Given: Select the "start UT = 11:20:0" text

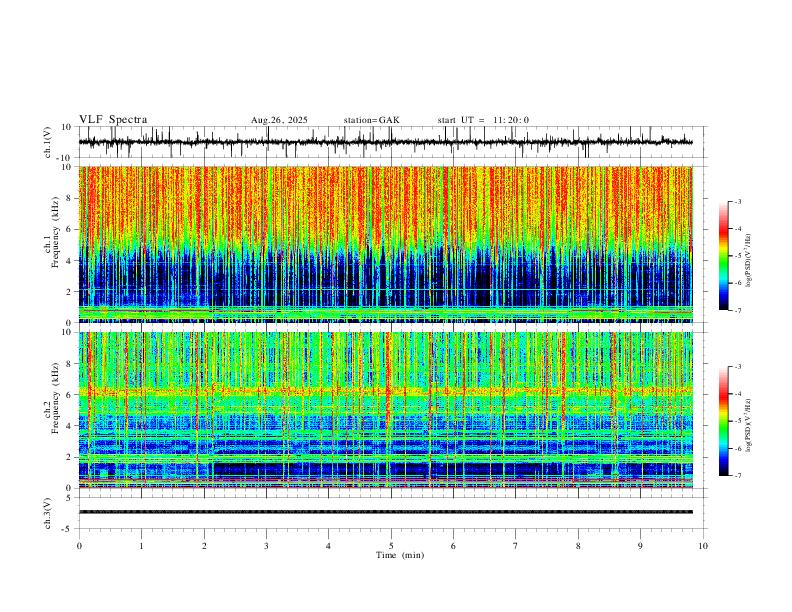Looking at the screenshot, I should tap(483, 120).
